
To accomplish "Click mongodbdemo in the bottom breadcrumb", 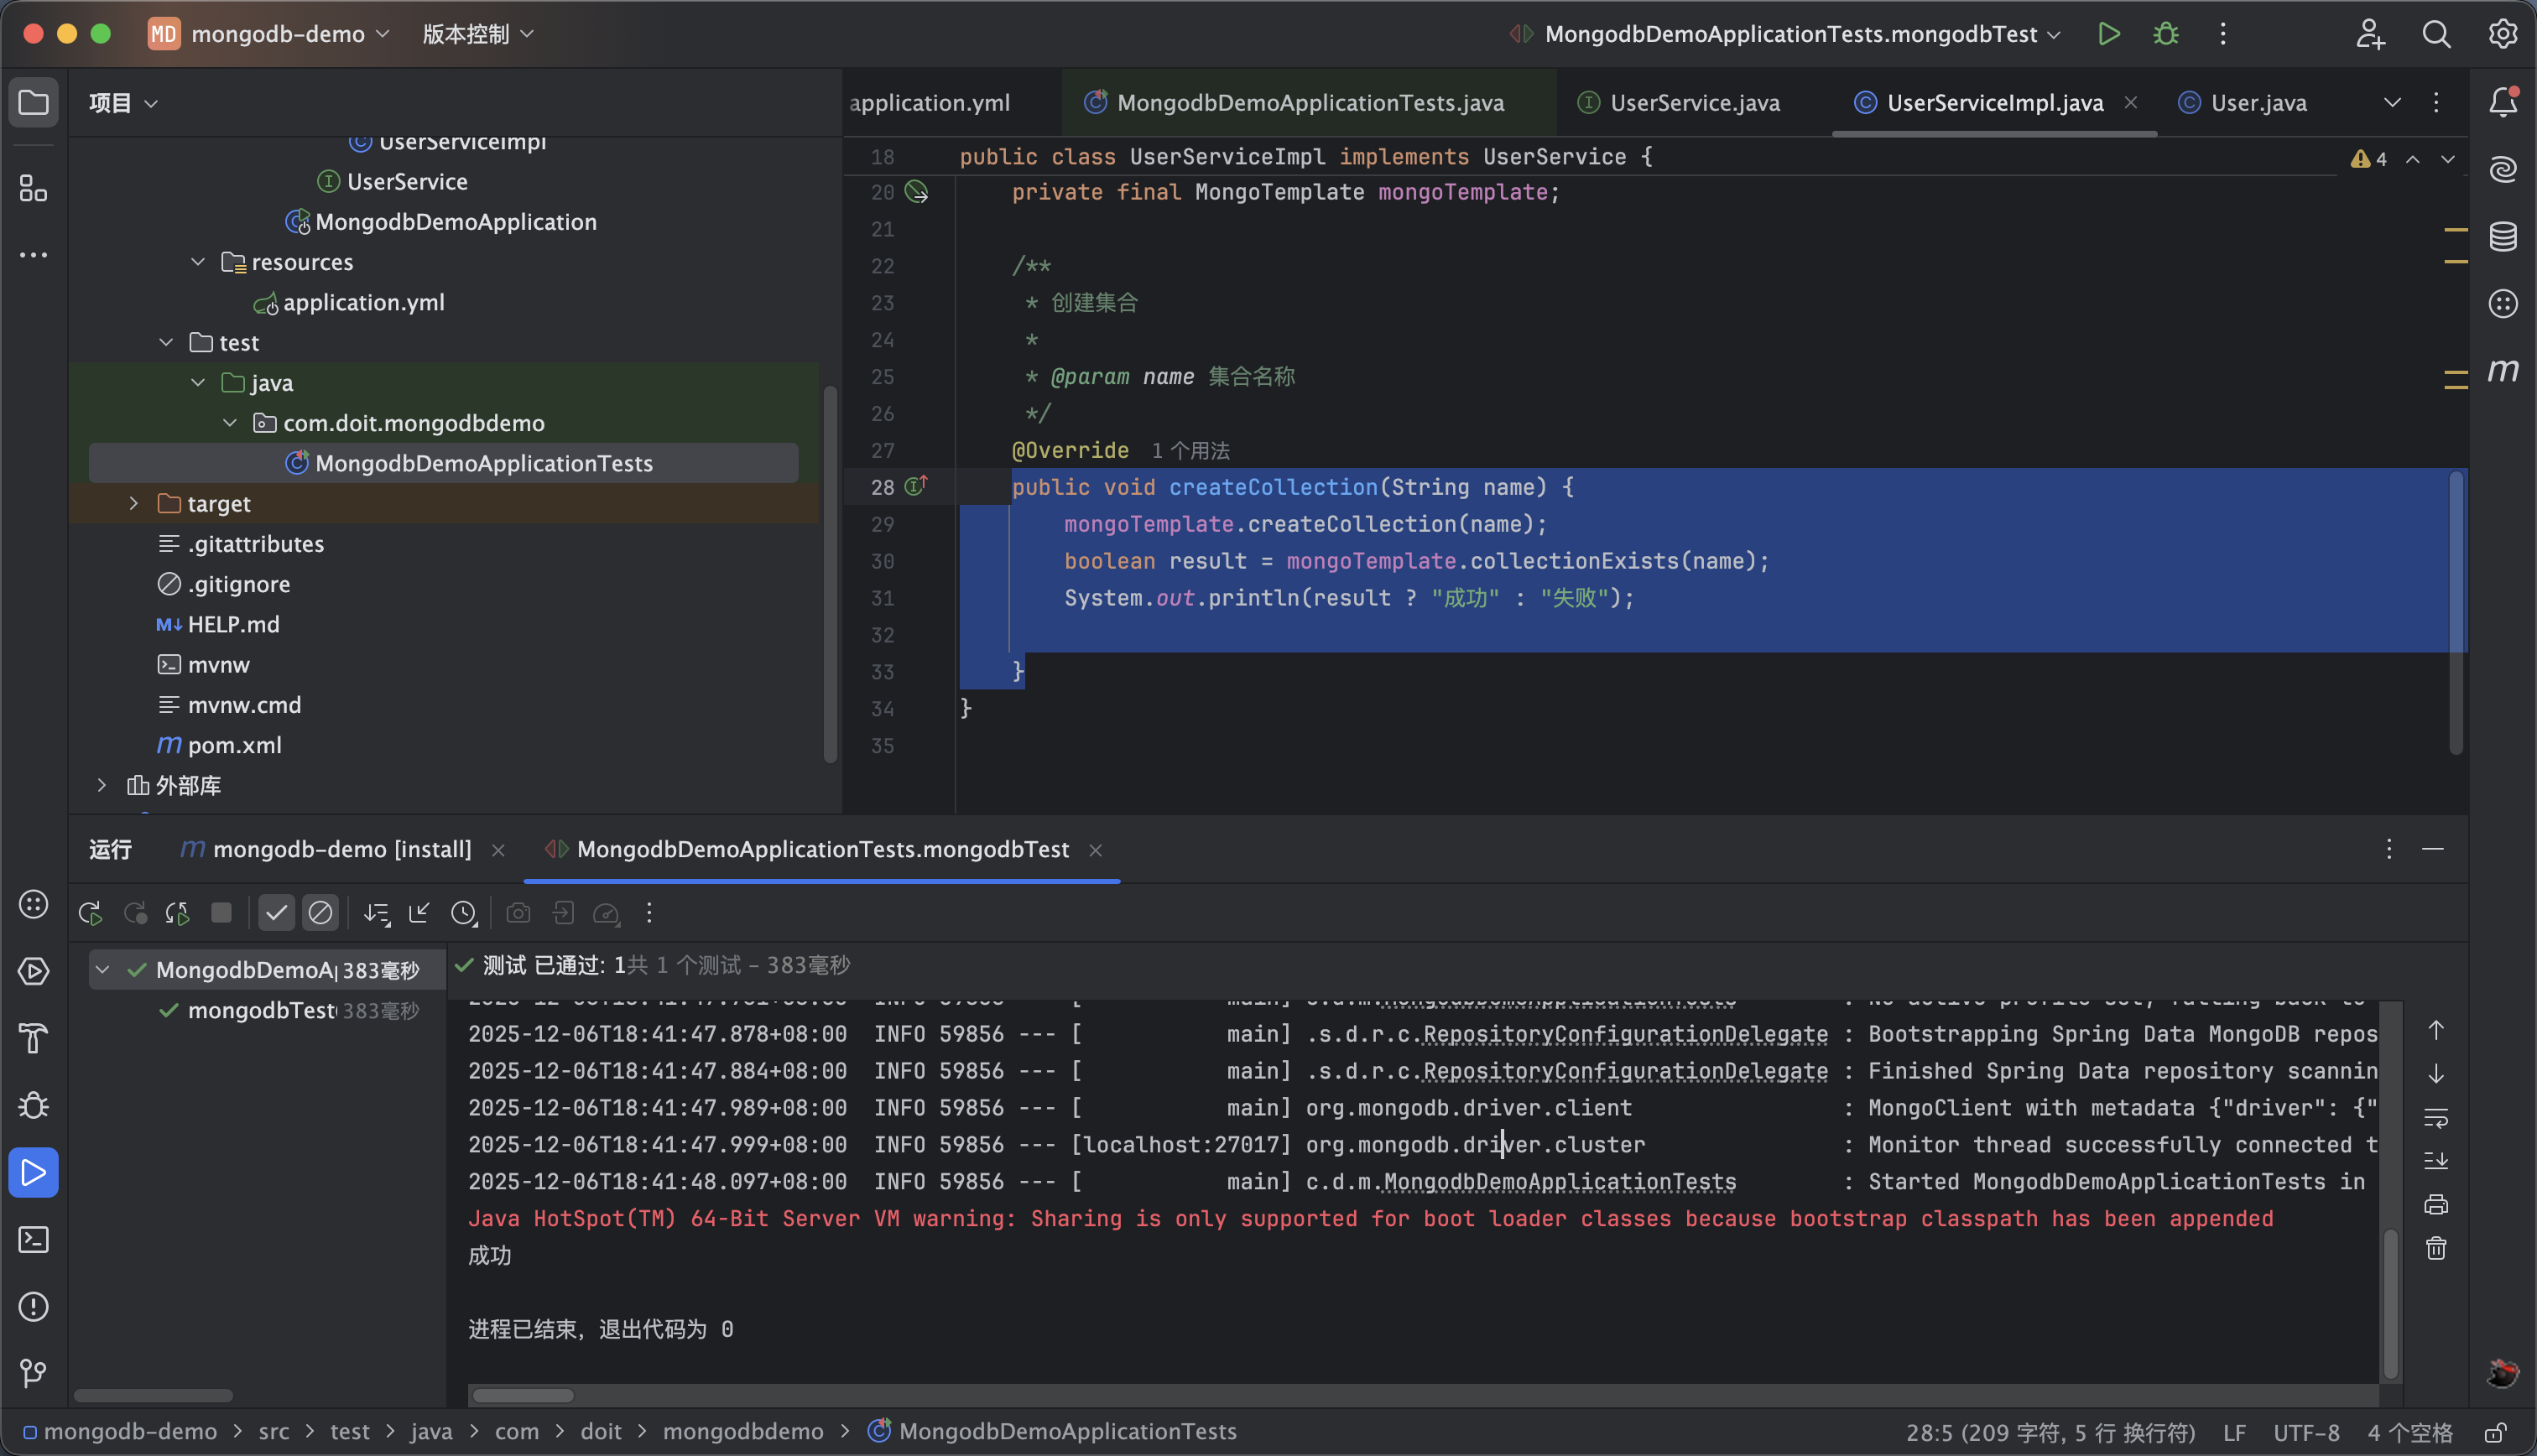I will [742, 1432].
